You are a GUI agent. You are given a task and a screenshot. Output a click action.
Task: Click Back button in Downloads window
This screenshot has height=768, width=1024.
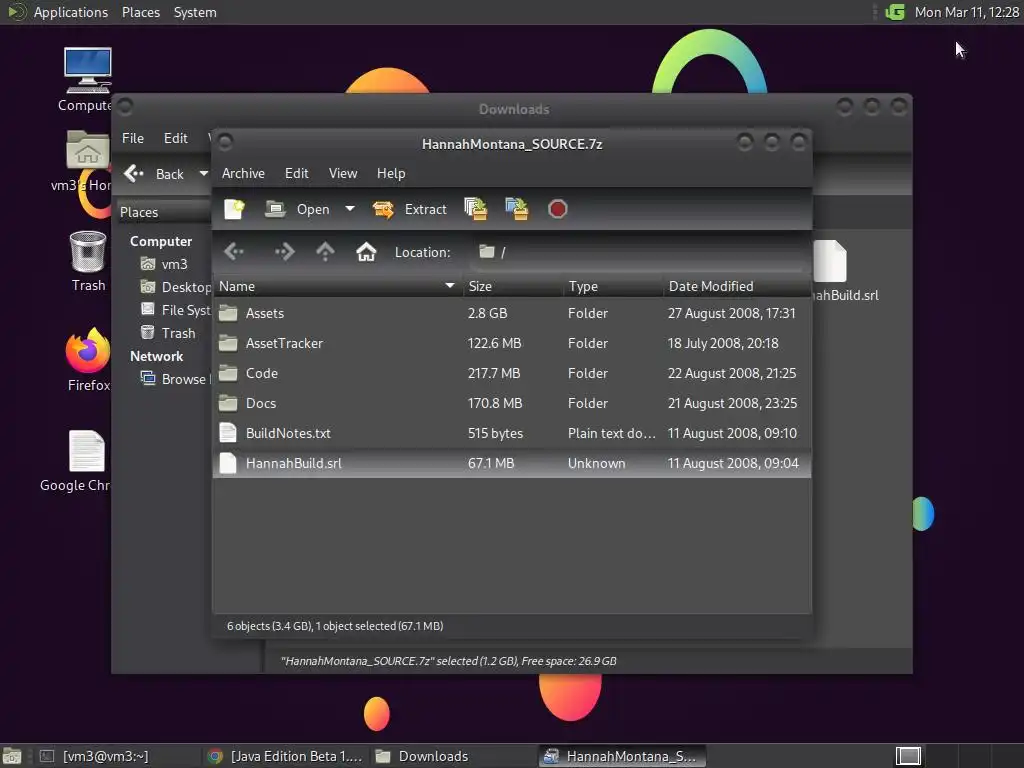(155, 174)
